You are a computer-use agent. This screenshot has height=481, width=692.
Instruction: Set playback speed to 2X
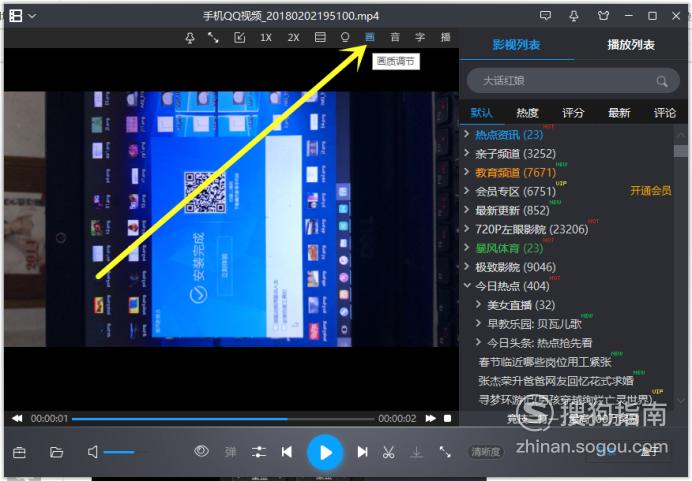(x=293, y=38)
